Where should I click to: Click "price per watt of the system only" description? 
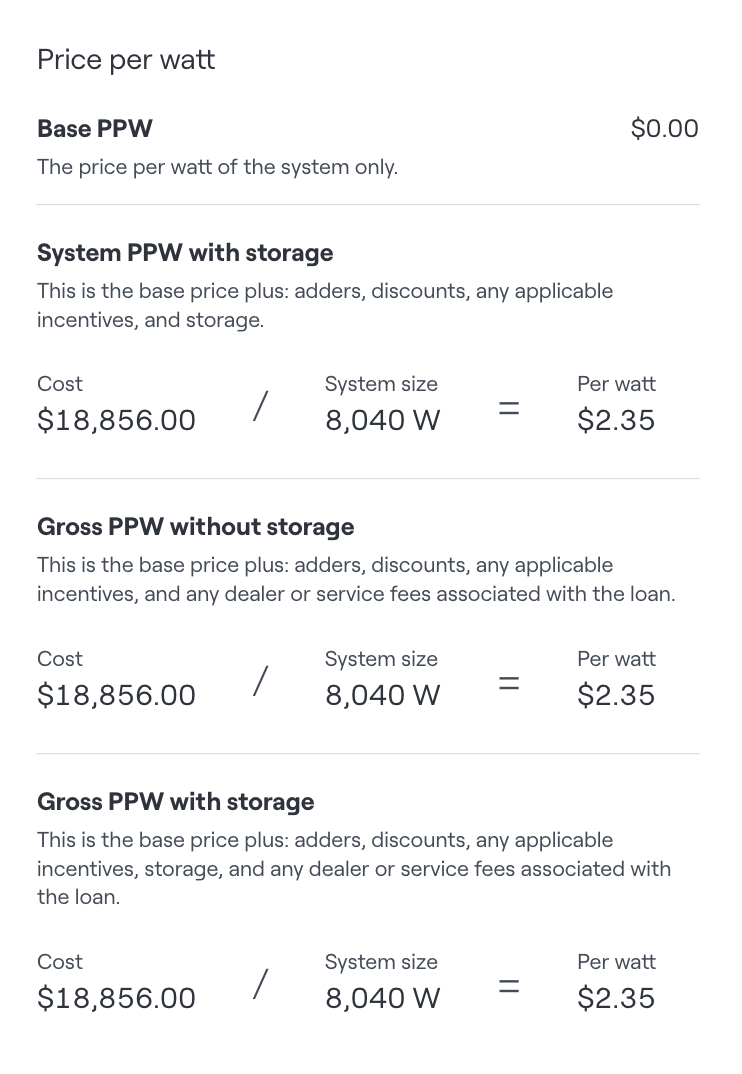217,167
